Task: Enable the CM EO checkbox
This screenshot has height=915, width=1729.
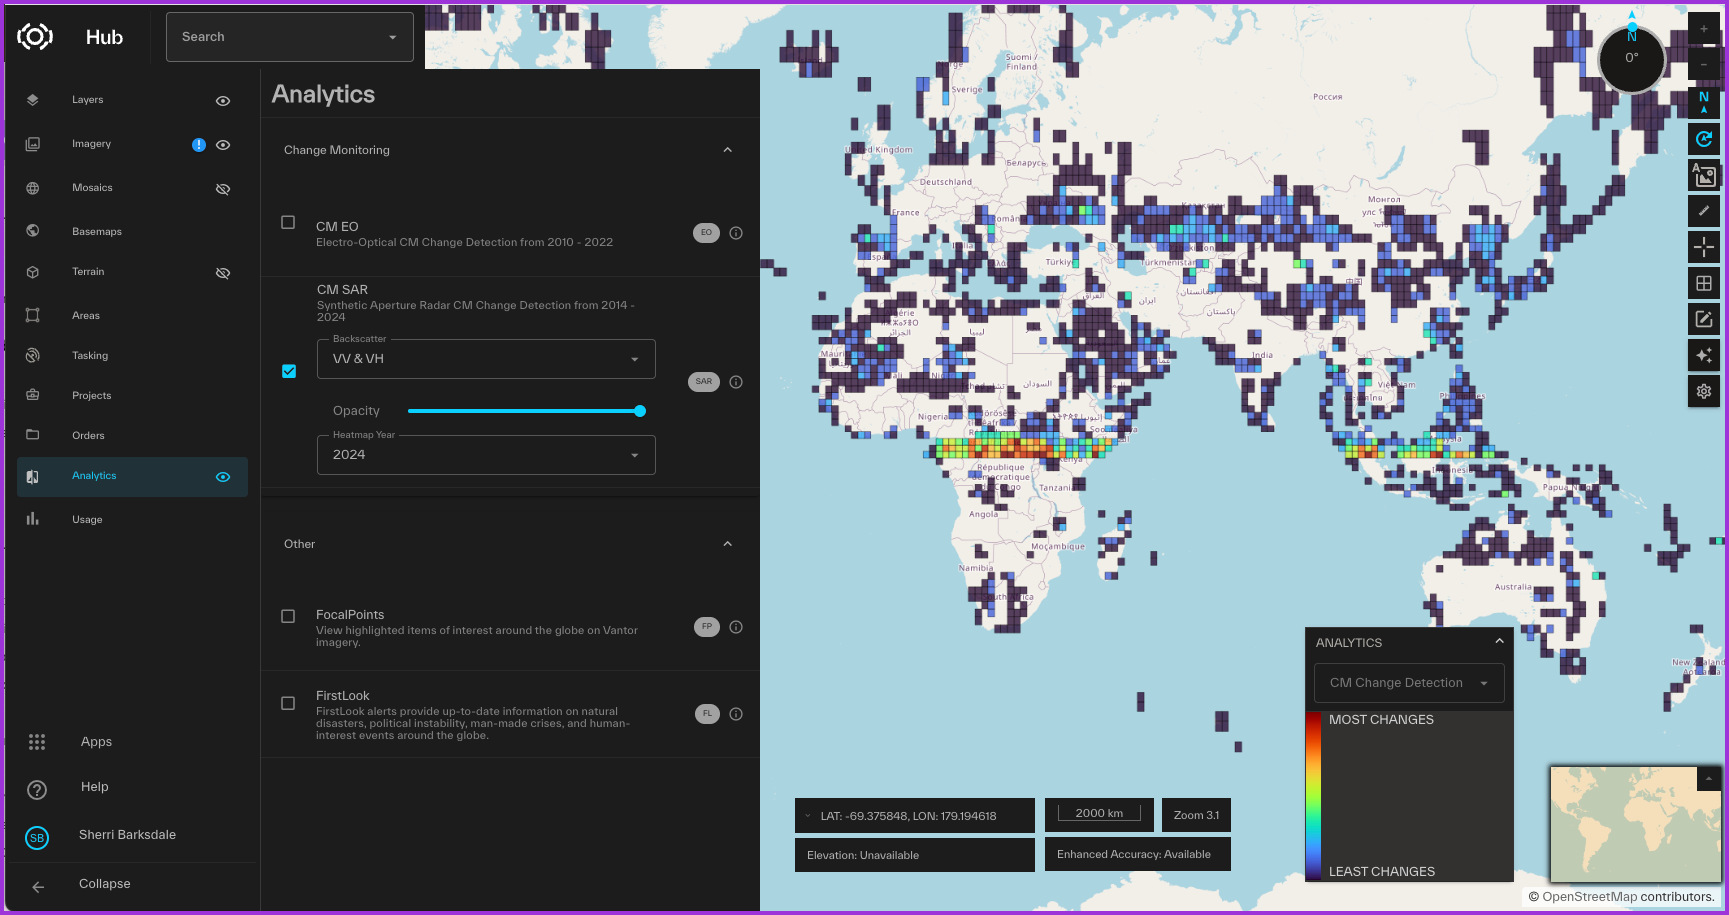Action: coord(288,222)
